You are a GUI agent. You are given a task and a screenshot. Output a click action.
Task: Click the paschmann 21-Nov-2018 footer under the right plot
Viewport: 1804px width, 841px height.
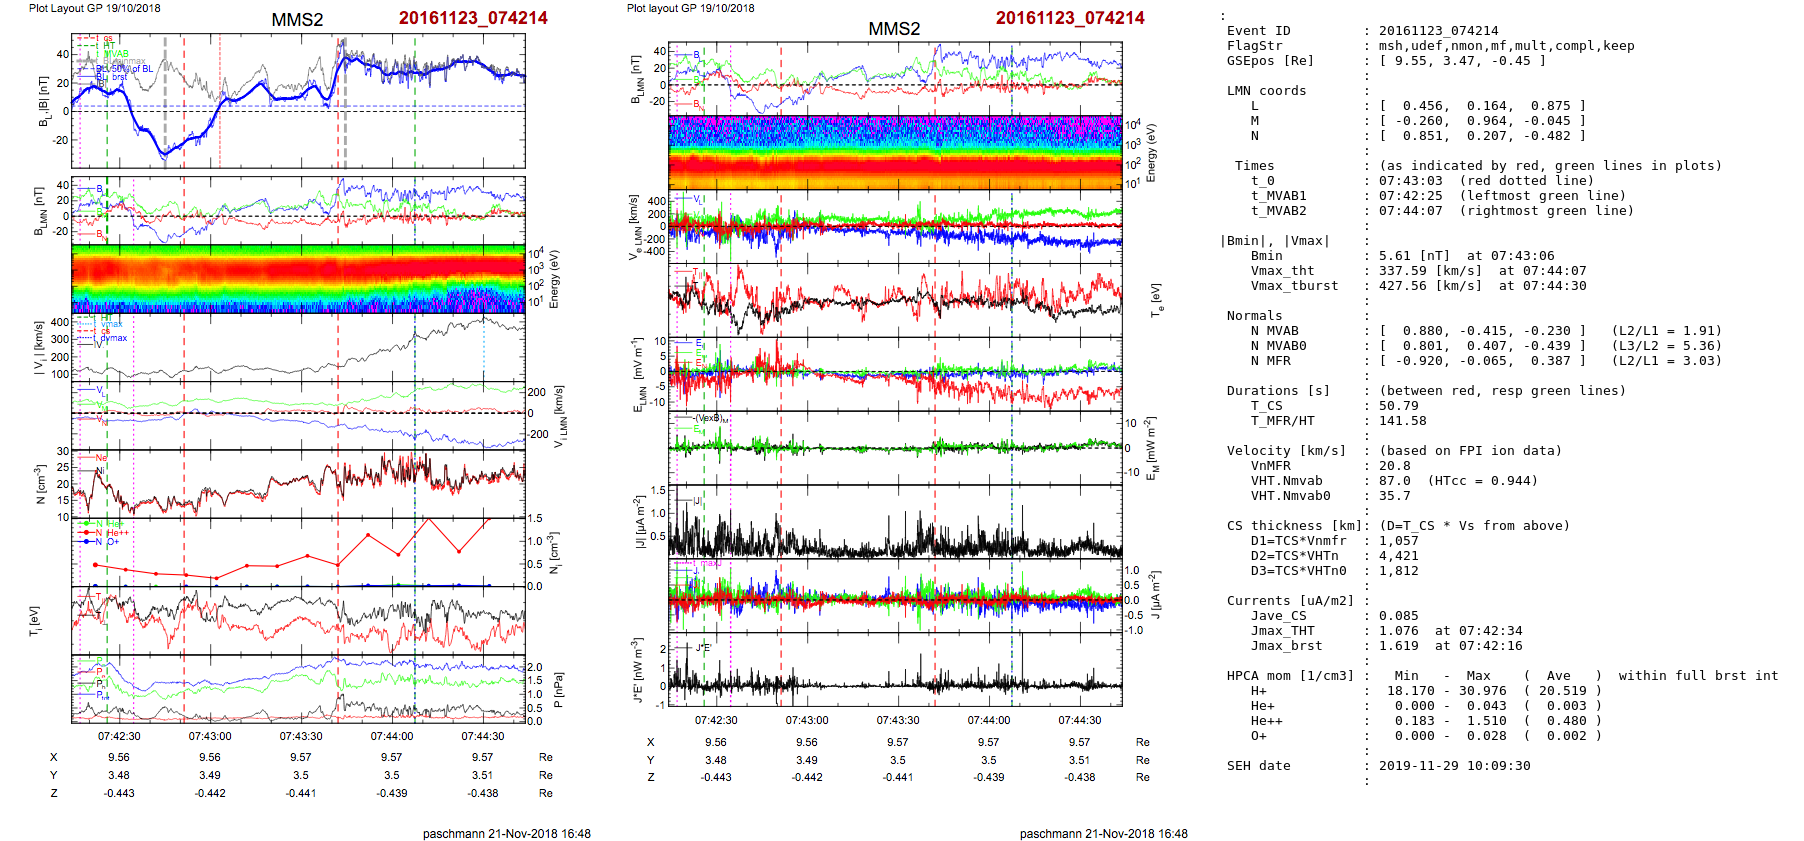click(x=1103, y=833)
